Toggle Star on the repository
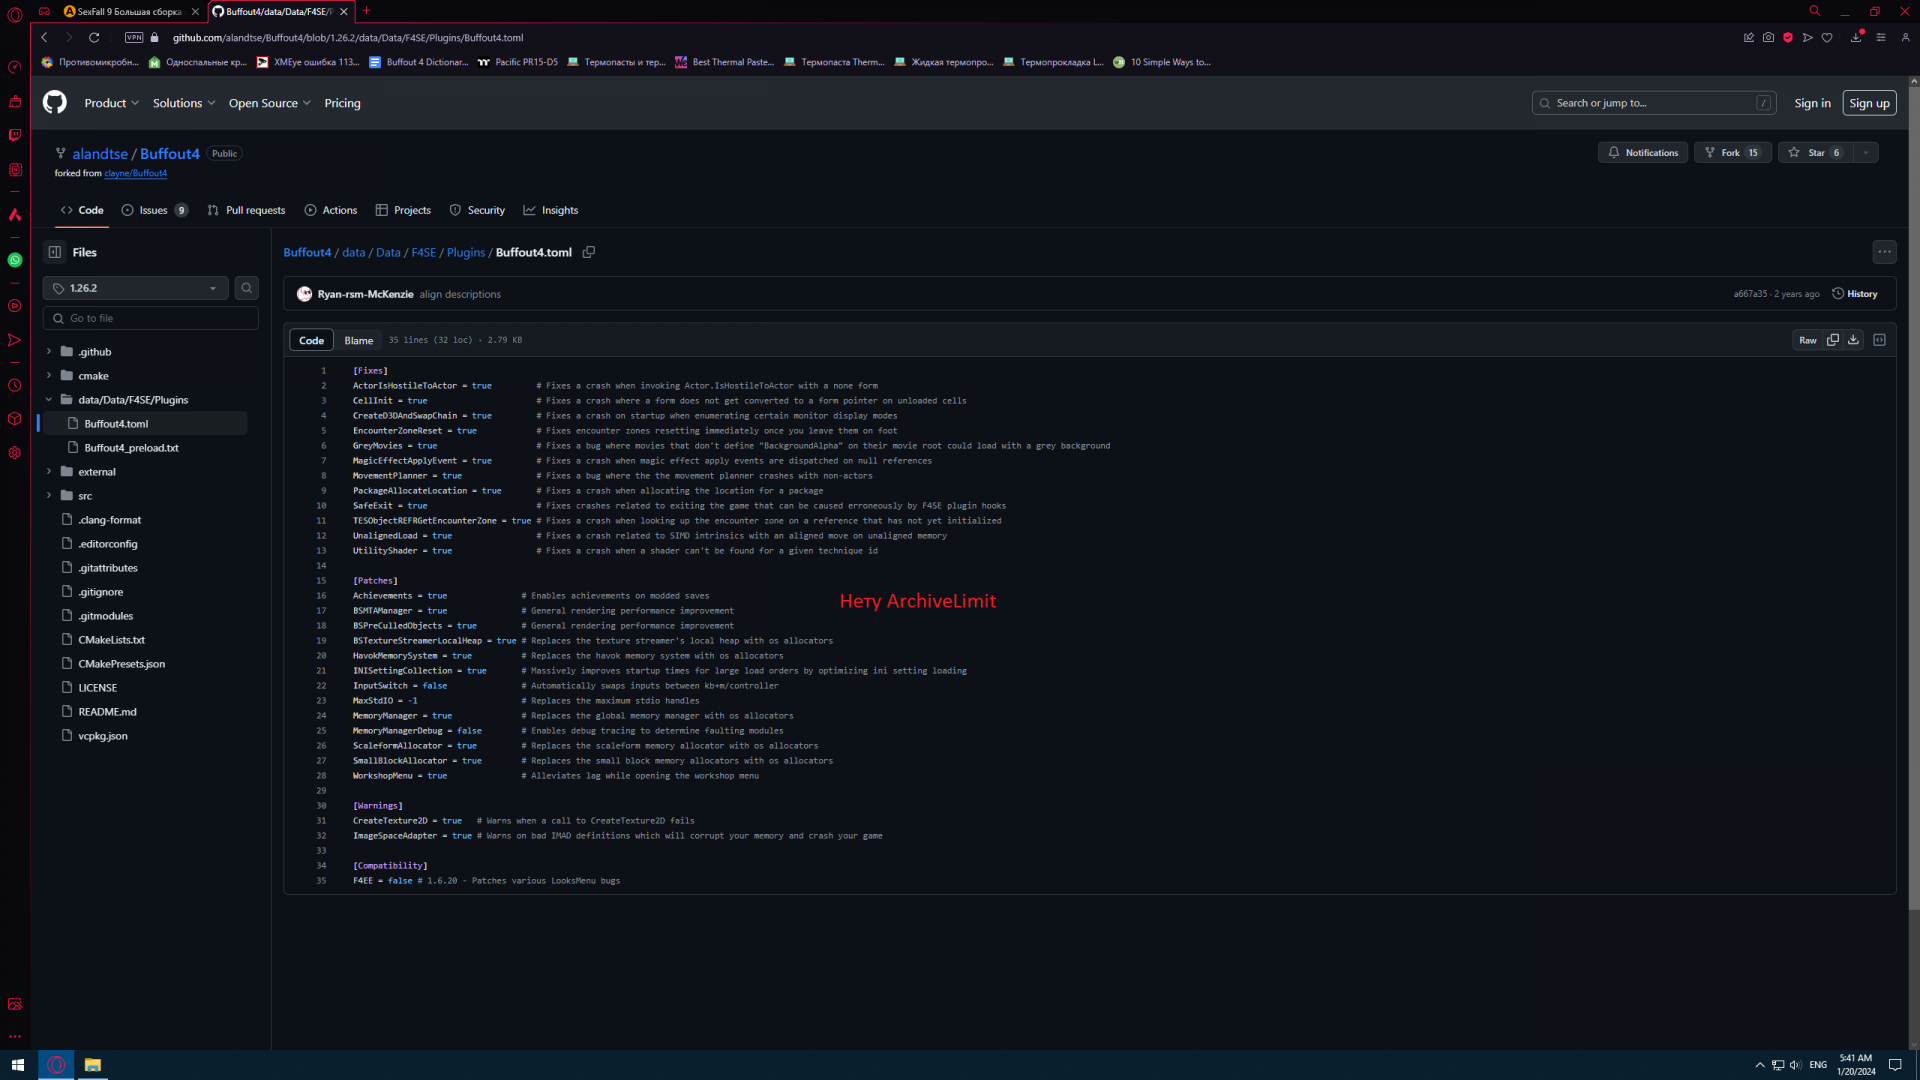 click(1815, 153)
